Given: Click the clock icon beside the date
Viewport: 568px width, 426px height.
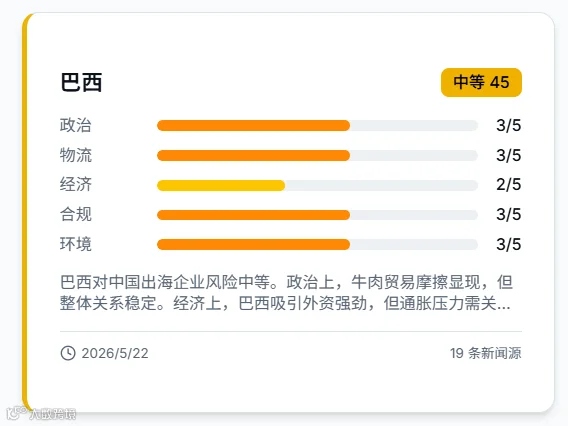Looking at the screenshot, I should pos(68,353).
